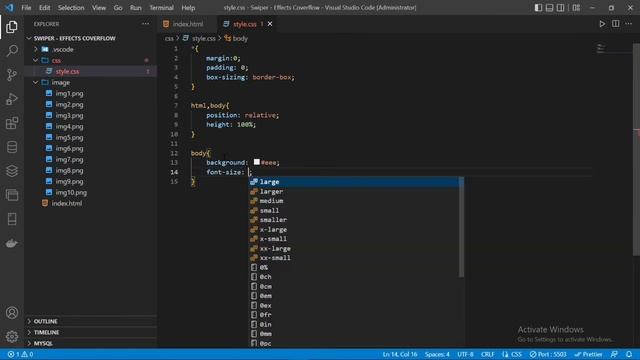The height and width of the screenshot is (360, 640).
Task: Open Customize Layout icon
Action: [x=576, y=8]
